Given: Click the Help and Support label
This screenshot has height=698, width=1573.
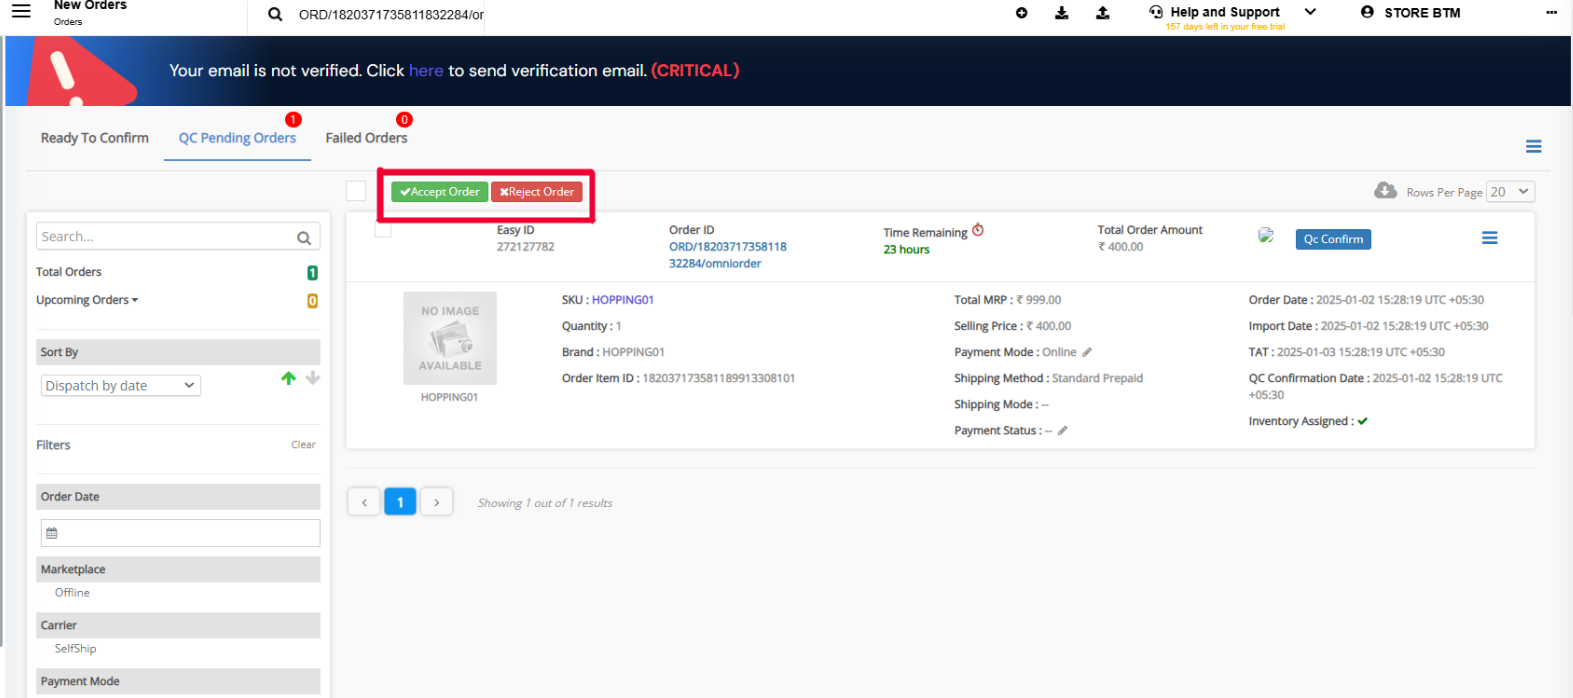Looking at the screenshot, I should [1225, 12].
